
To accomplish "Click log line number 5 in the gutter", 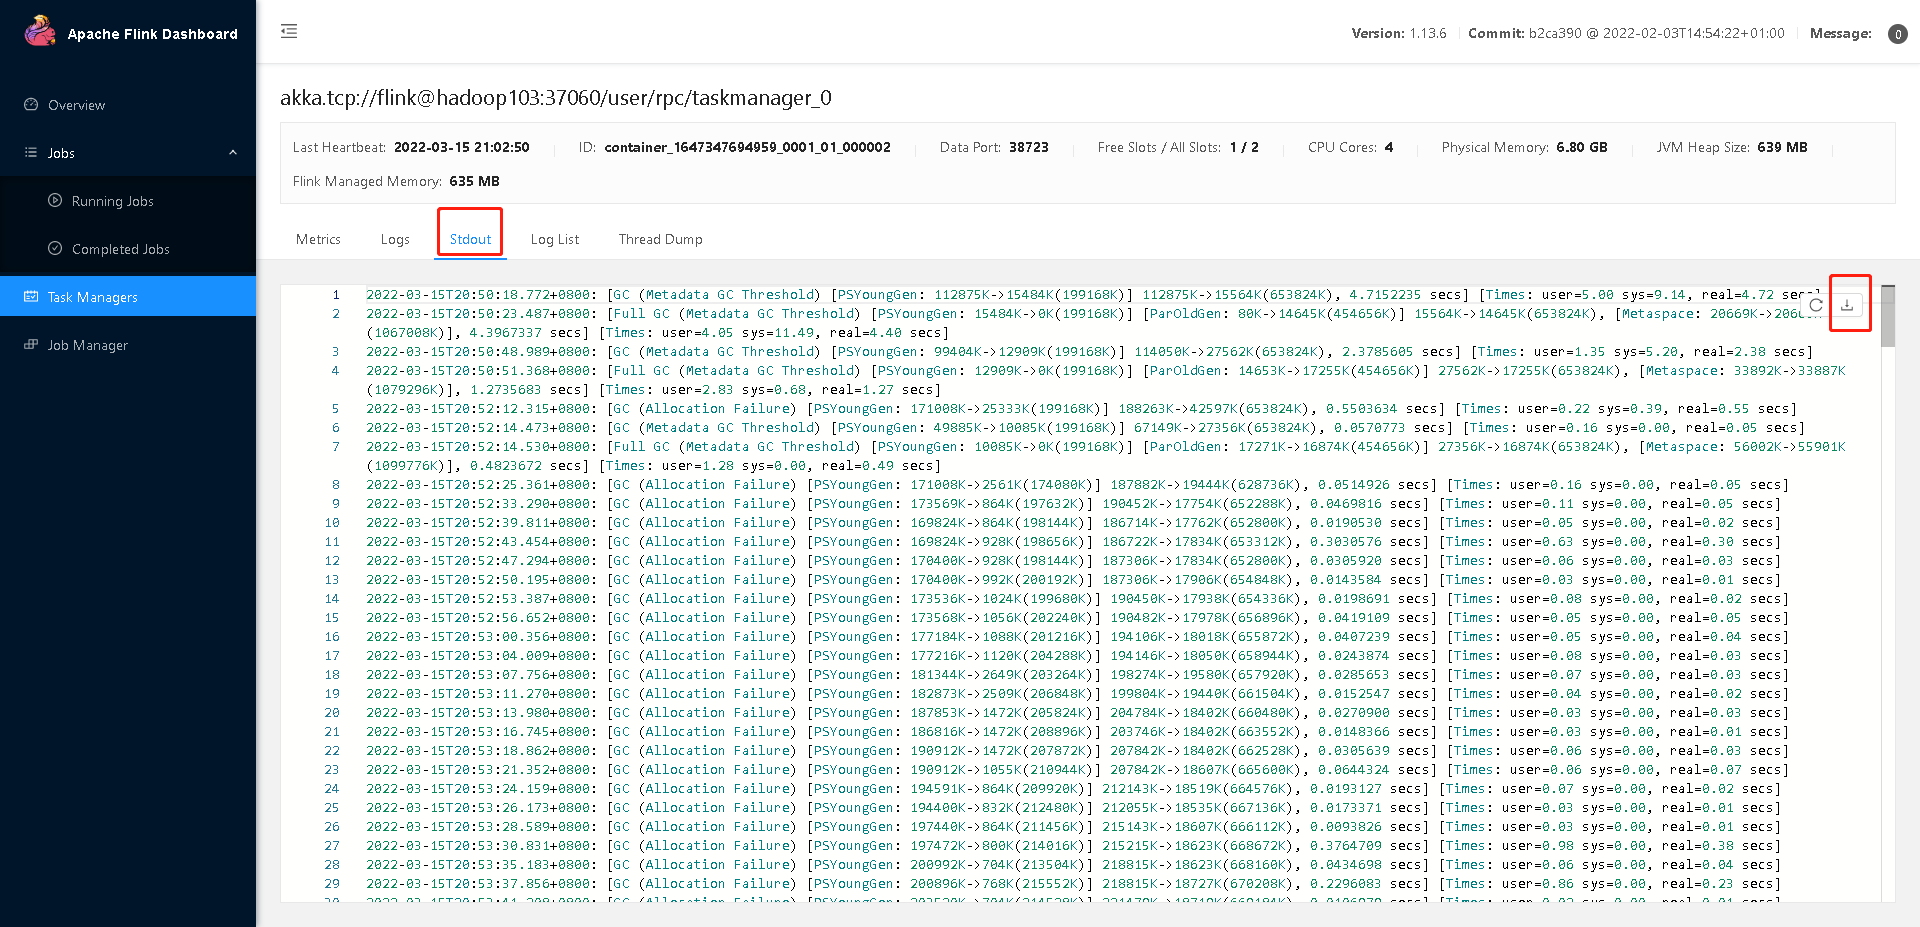I will coord(336,409).
